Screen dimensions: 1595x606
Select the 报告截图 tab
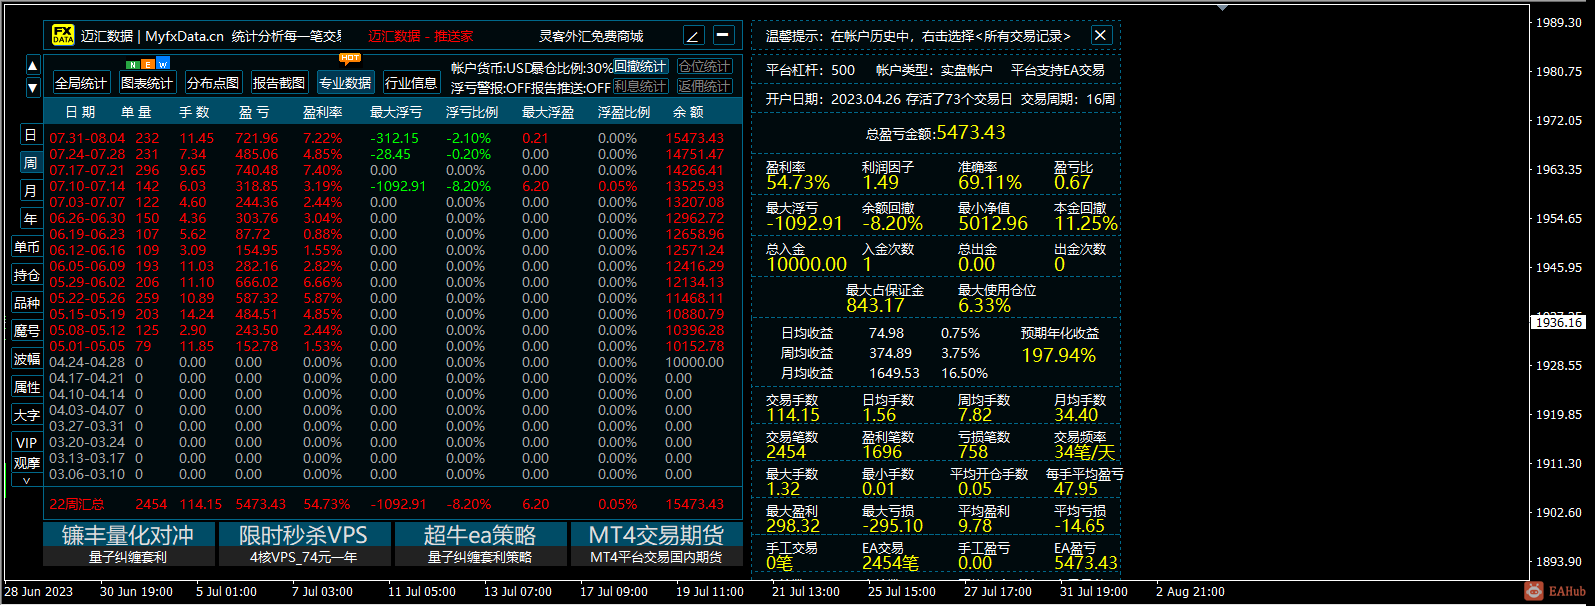coord(279,83)
